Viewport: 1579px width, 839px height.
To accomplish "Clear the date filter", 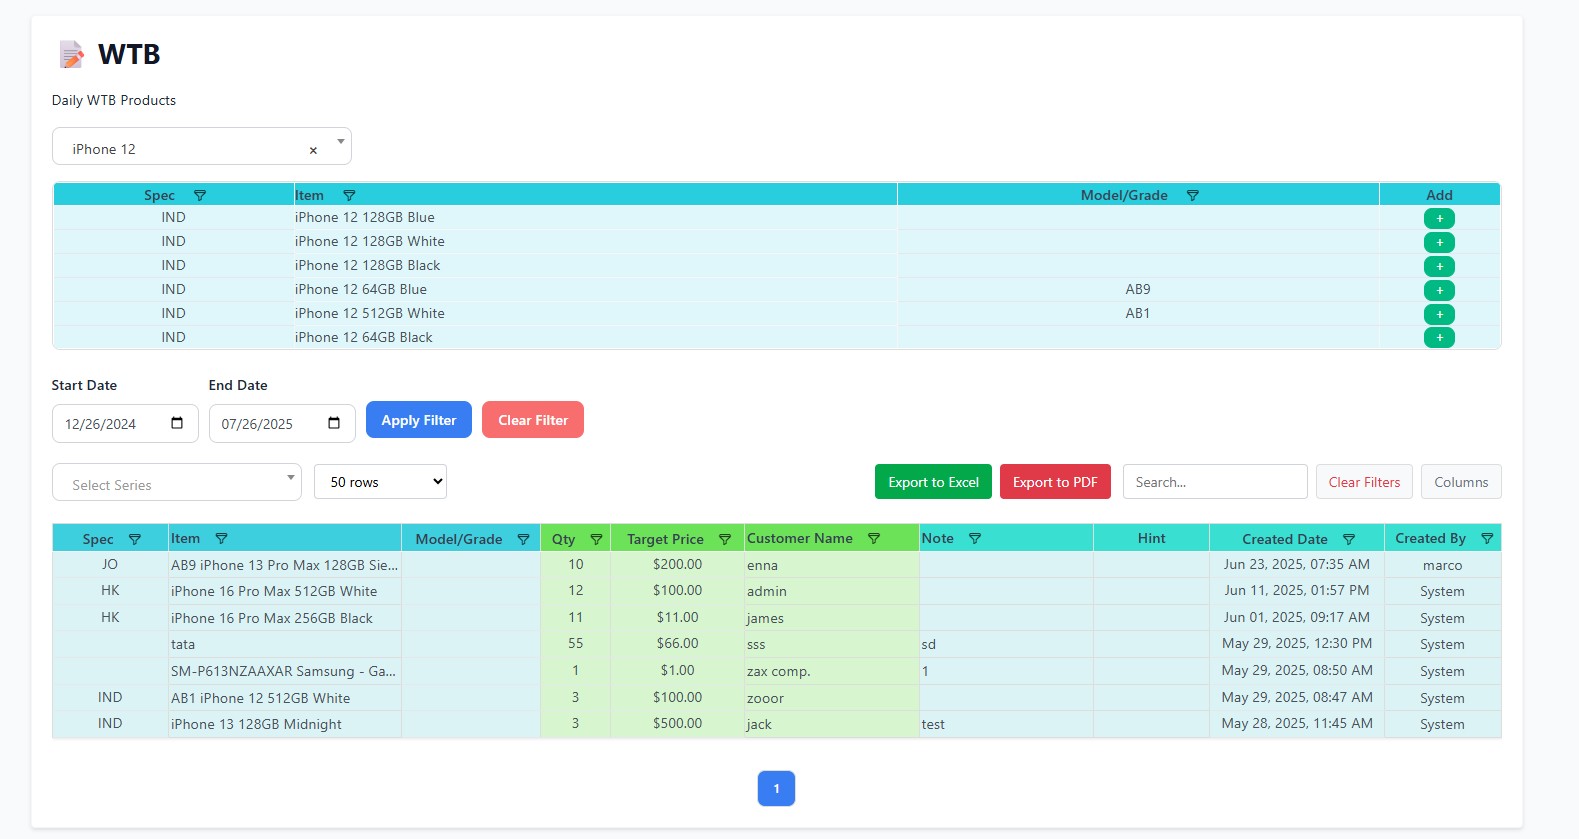I will coord(533,420).
